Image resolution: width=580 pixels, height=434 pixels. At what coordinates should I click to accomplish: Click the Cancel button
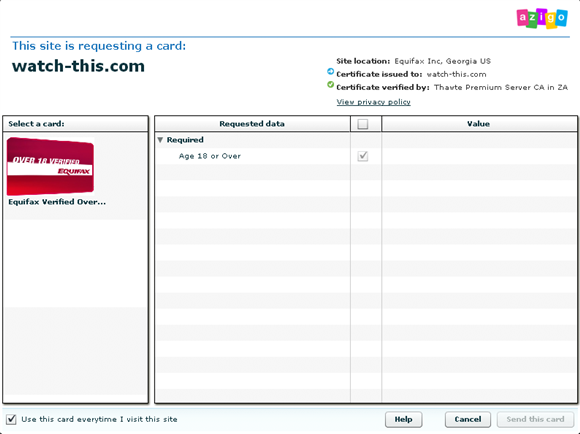click(468, 419)
